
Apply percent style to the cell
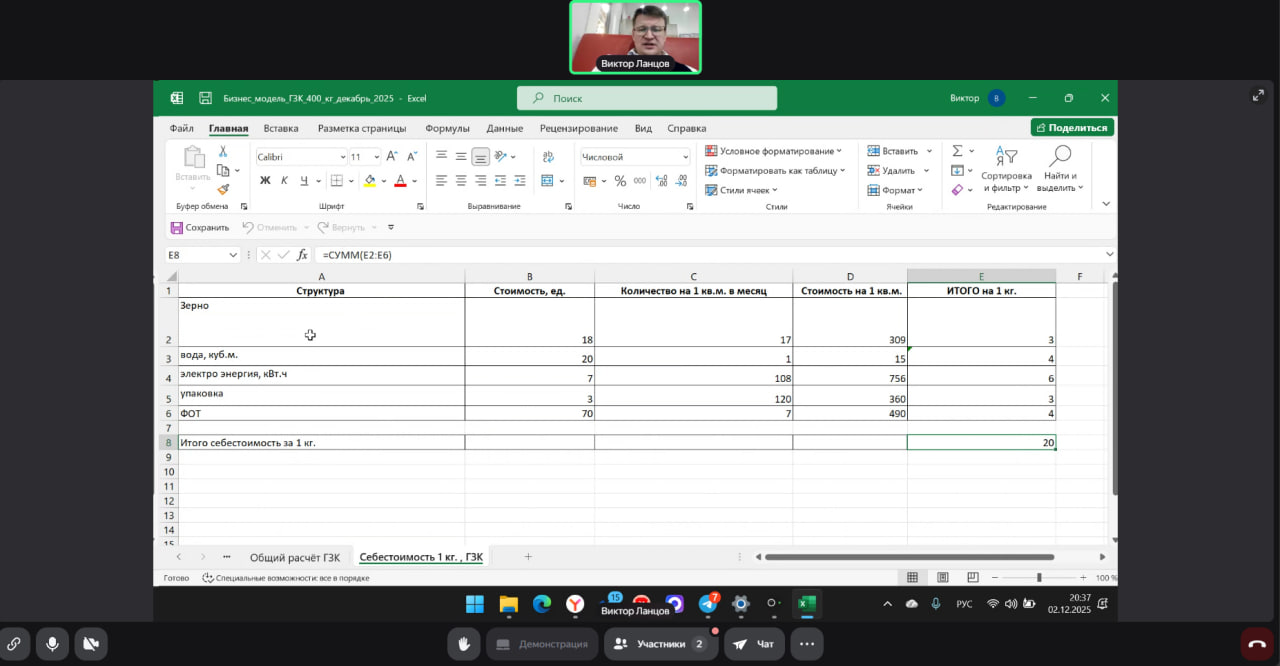click(x=620, y=181)
